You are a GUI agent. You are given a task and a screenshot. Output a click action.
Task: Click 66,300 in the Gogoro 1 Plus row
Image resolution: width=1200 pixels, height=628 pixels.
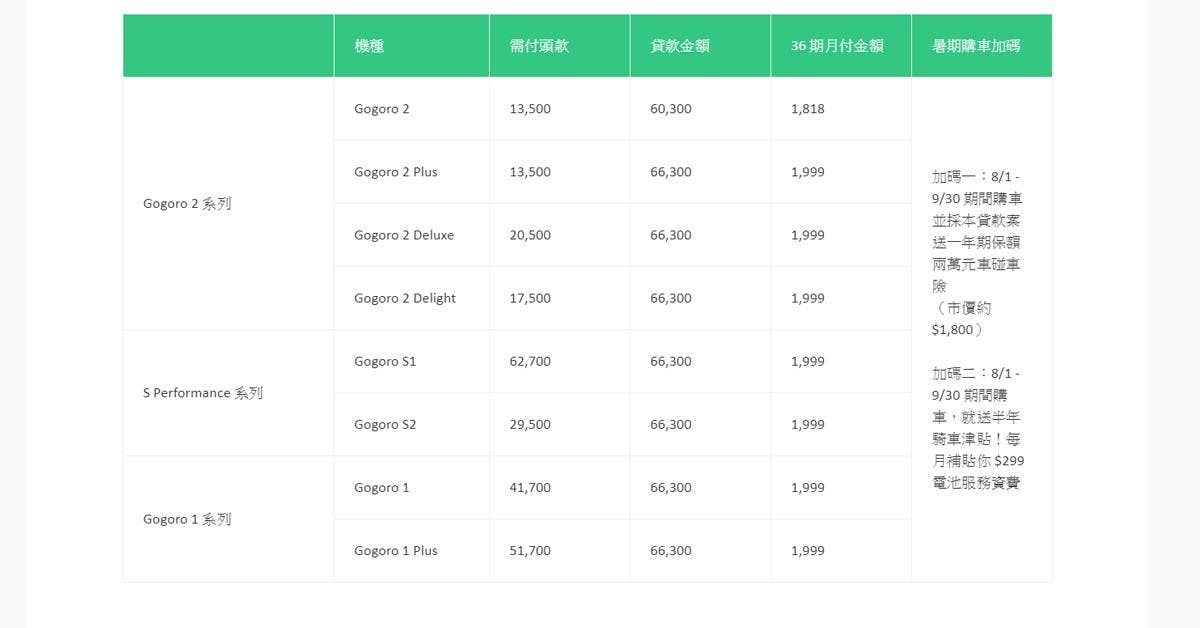(x=671, y=550)
